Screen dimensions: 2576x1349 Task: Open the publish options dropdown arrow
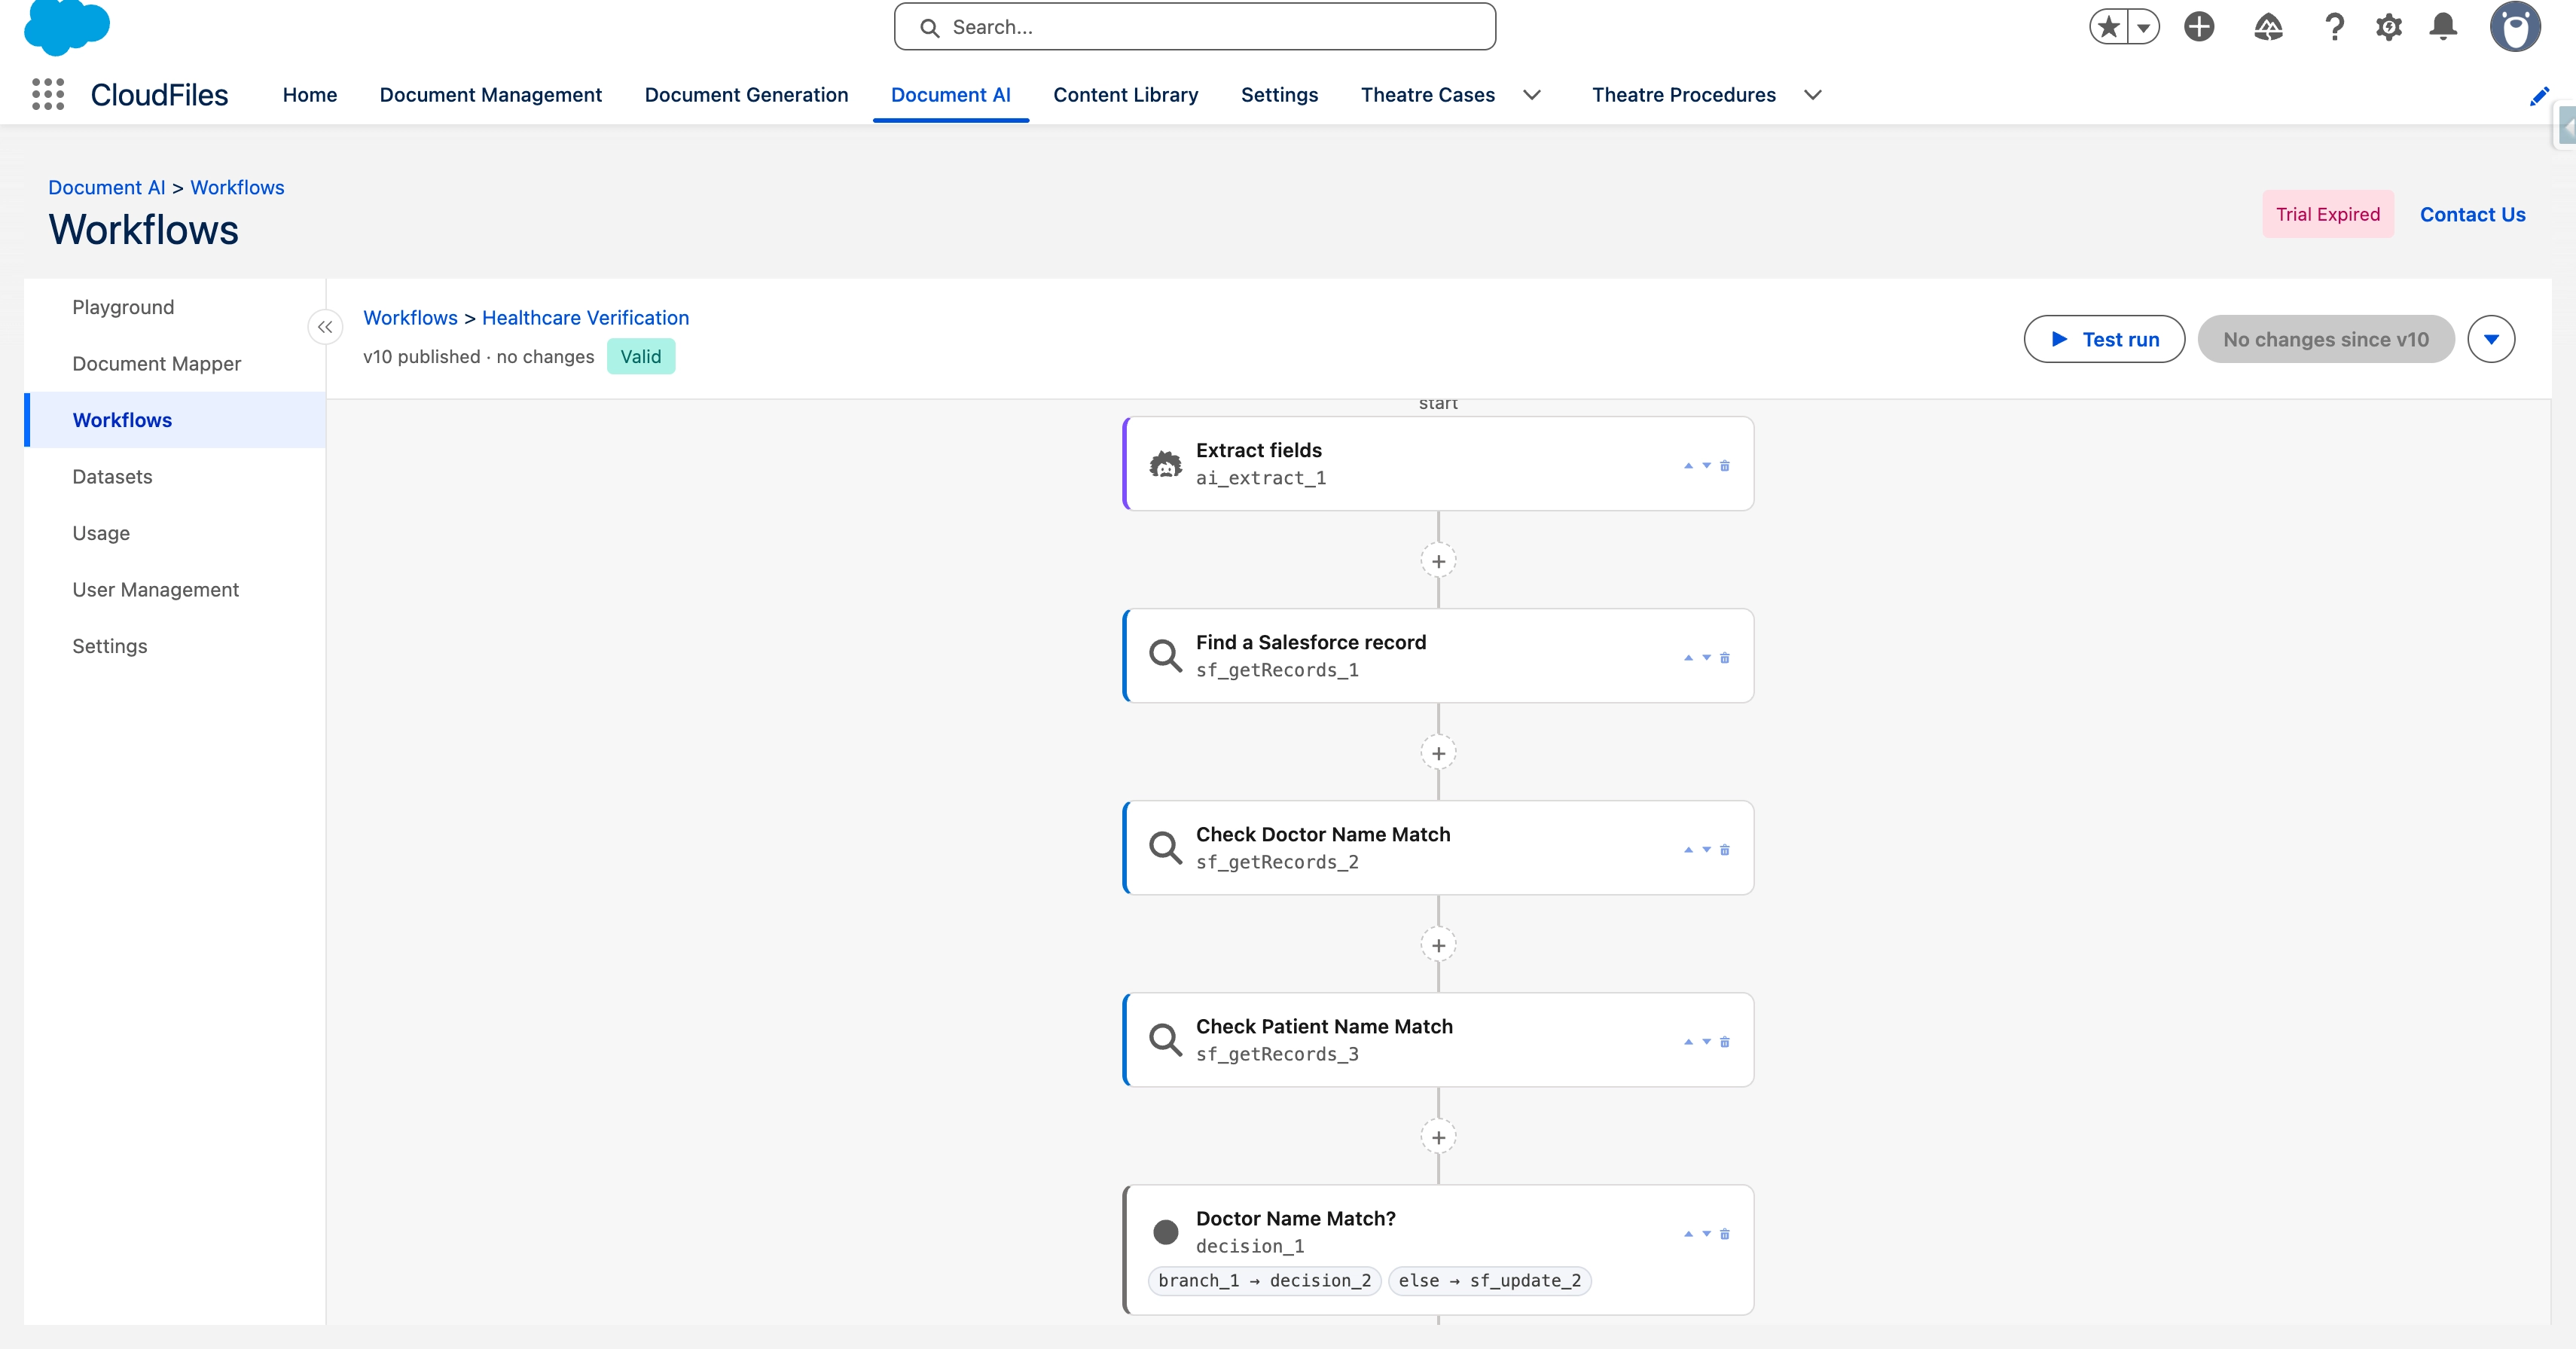point(2491,339)
